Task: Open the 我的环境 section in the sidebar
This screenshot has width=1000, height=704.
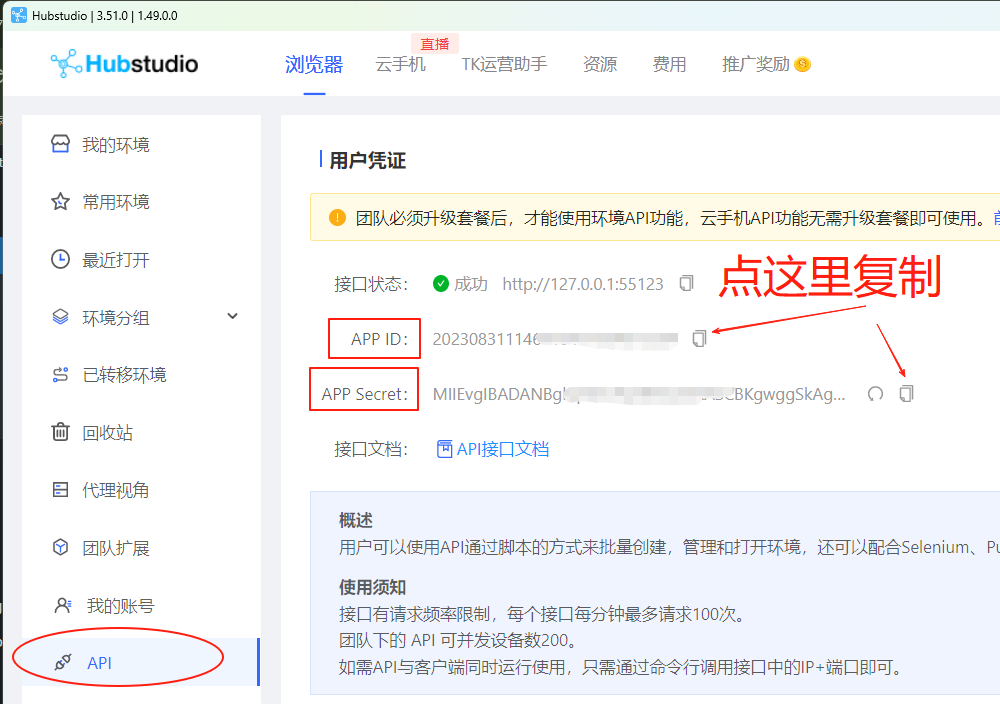Action: click(x=120, y=144)
